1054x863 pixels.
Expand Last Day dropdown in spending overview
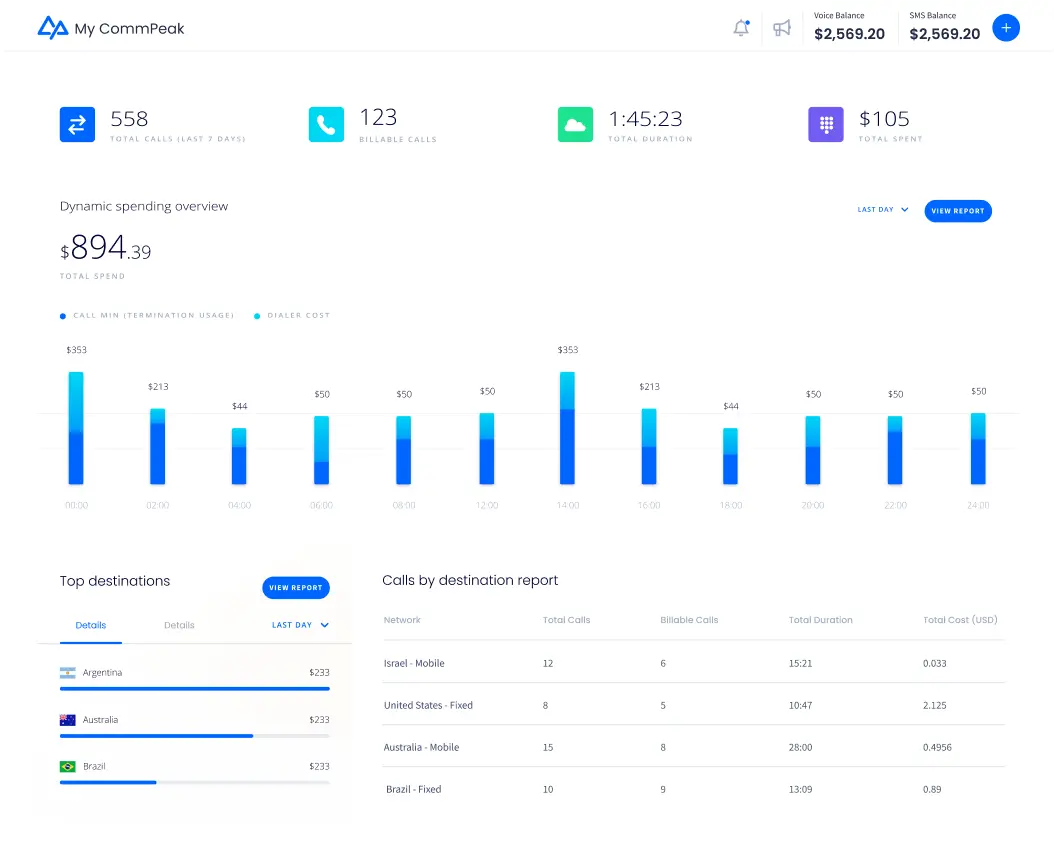(x=883, y=210)
